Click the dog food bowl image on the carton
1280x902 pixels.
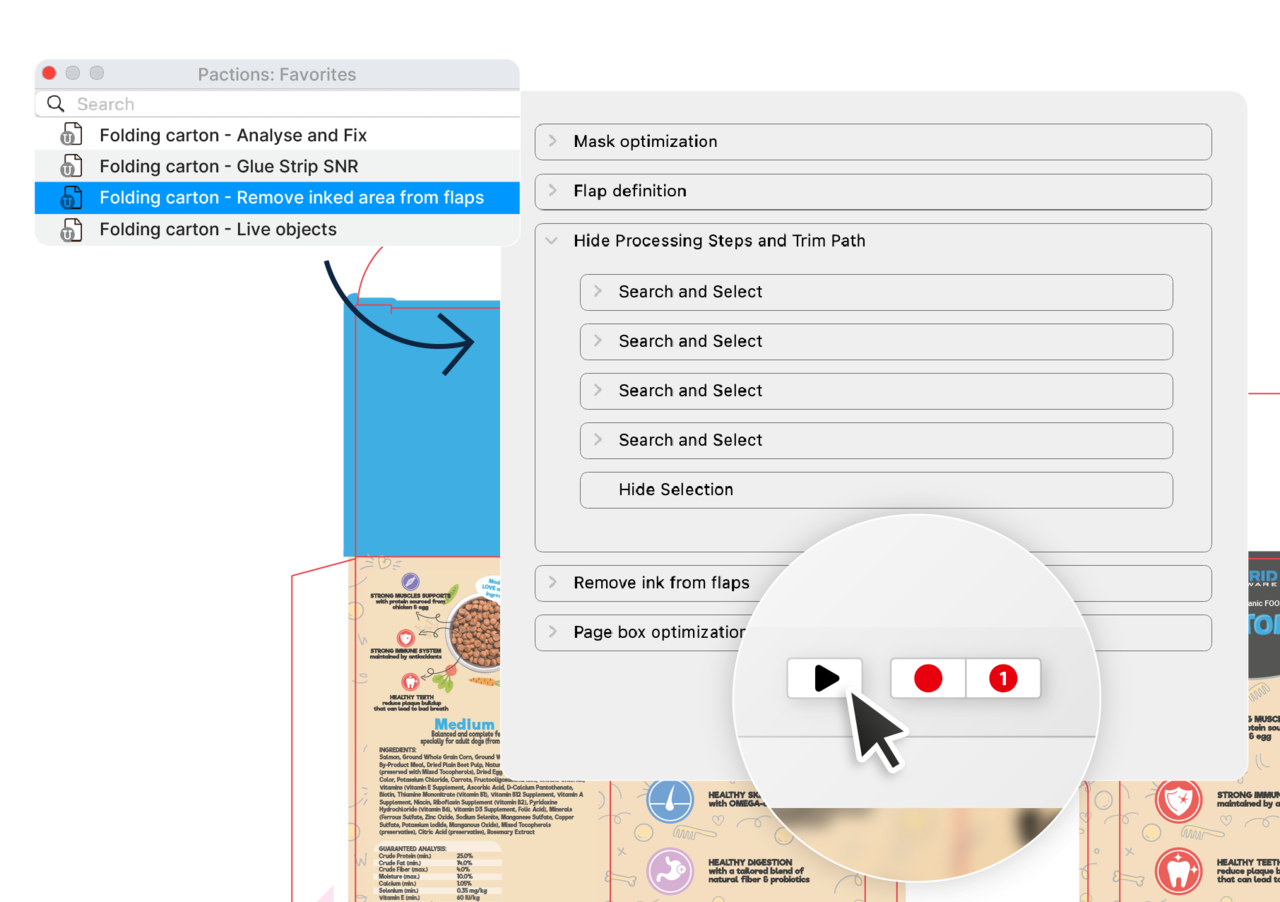click(x=474, y=632)
